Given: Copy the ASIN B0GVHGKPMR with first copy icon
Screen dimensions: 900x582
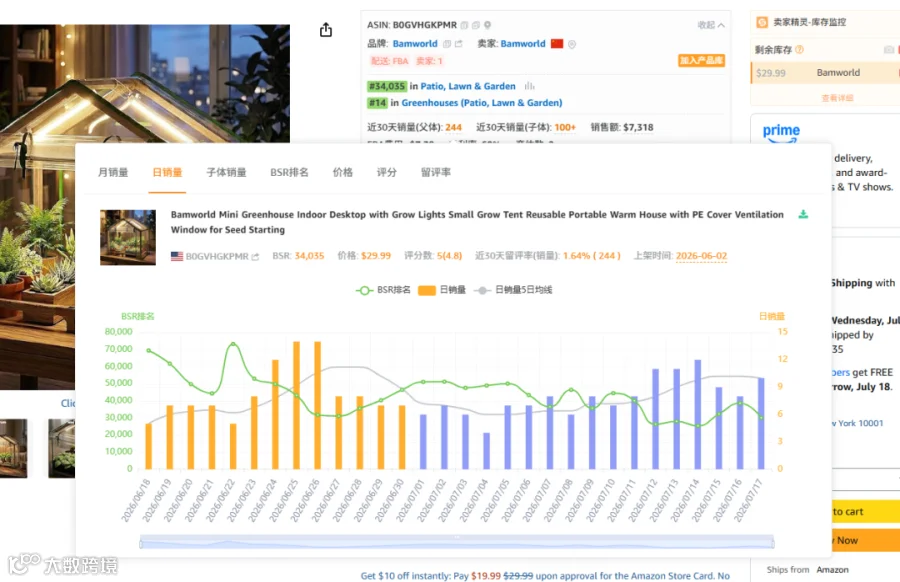Looking at the screenshot, I should point(464,25).
